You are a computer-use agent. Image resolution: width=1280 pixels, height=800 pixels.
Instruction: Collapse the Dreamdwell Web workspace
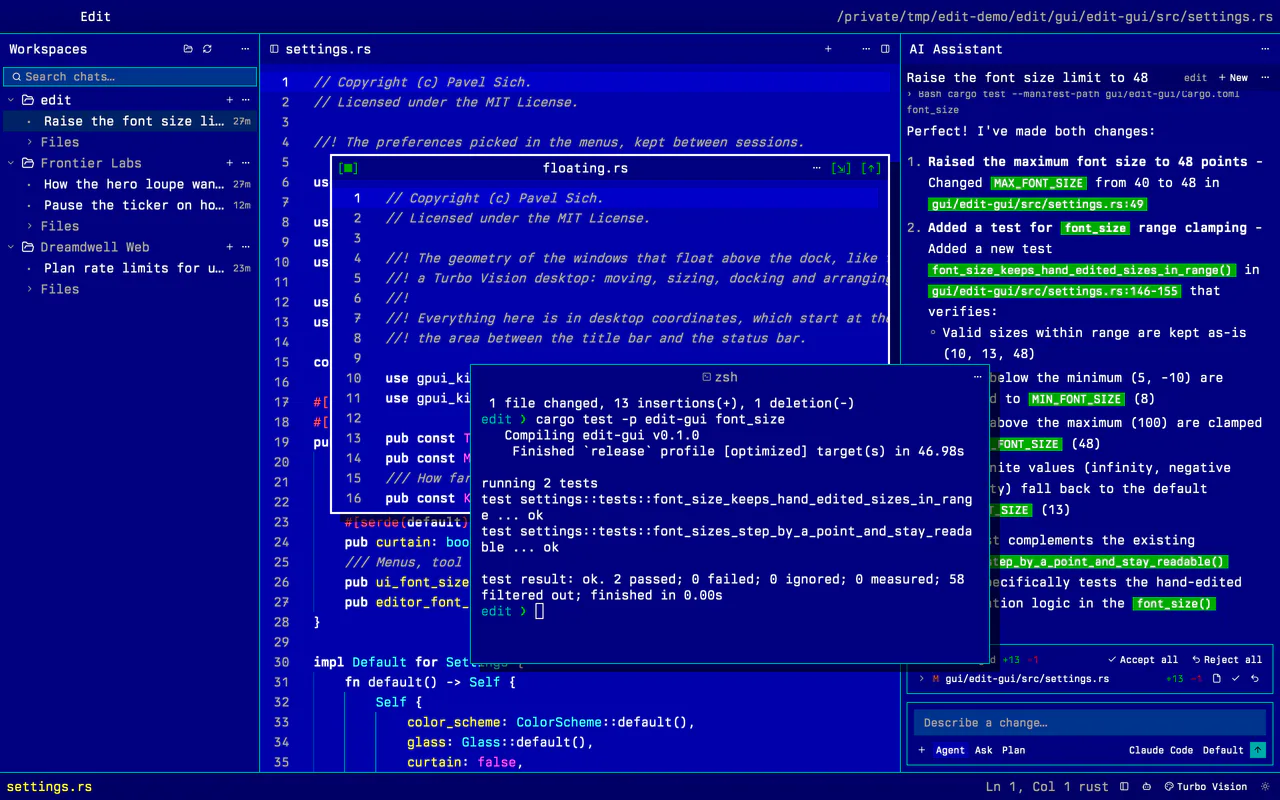11,247
